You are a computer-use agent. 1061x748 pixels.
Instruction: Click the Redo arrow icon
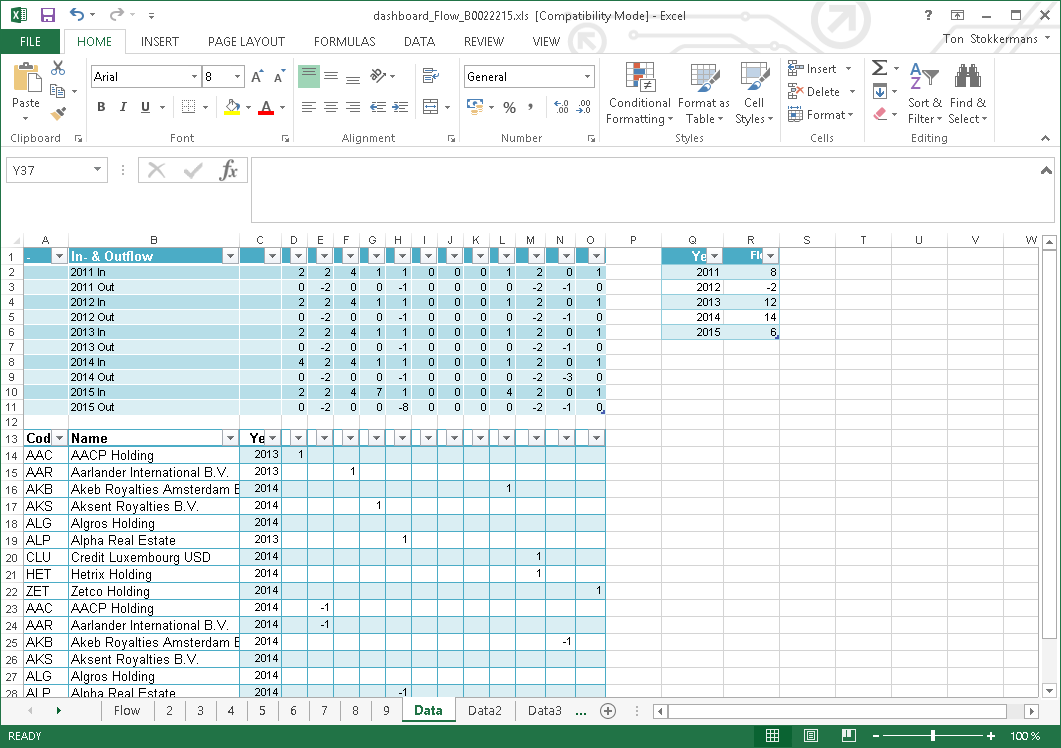[116, 14]
